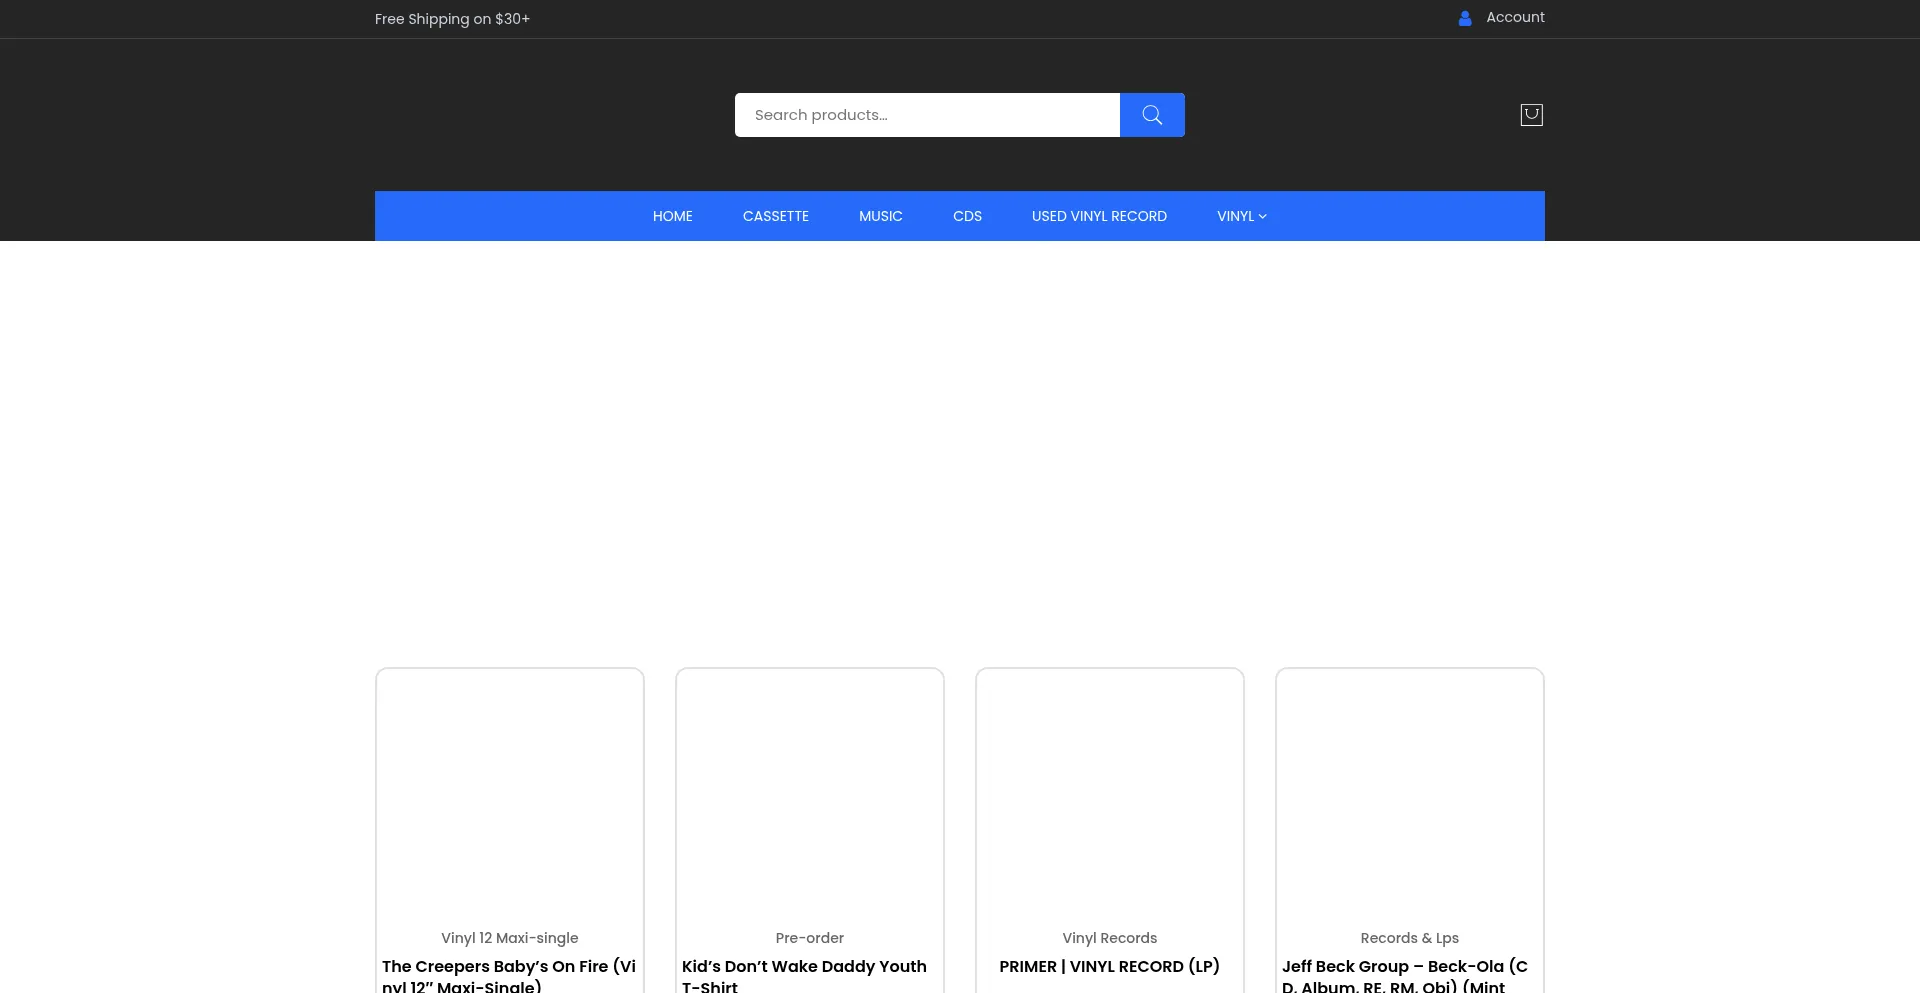Open USED VINYL RECORD menu item

coord(1099,216)
